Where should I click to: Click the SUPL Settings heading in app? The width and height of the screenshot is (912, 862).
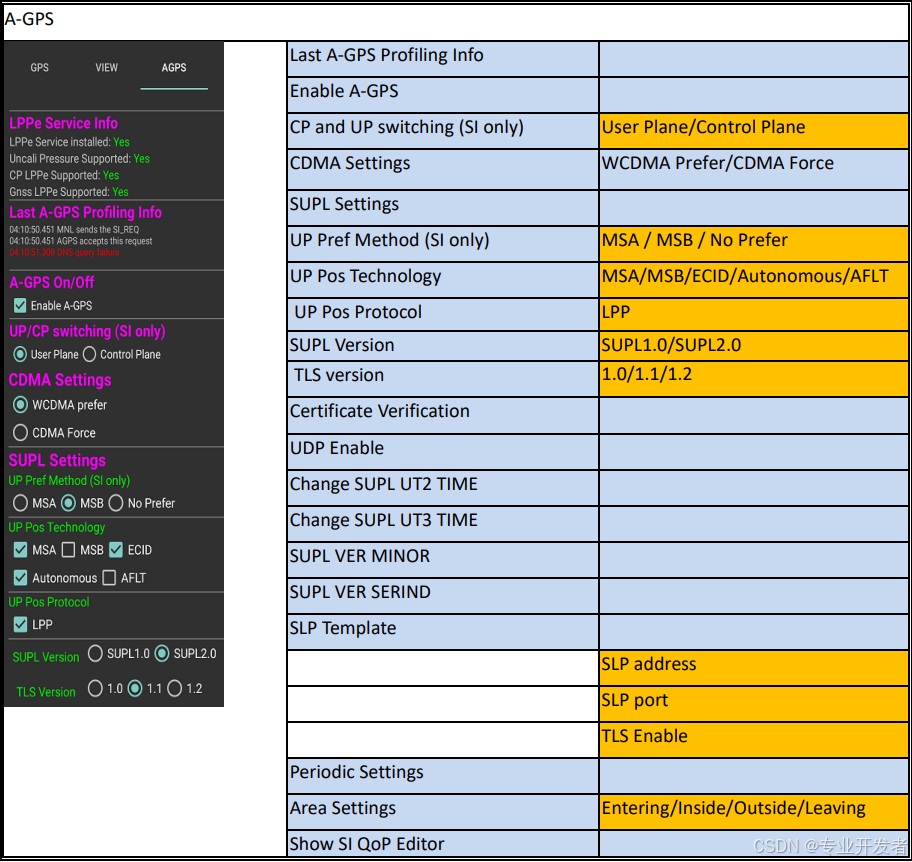click(57, 461)
